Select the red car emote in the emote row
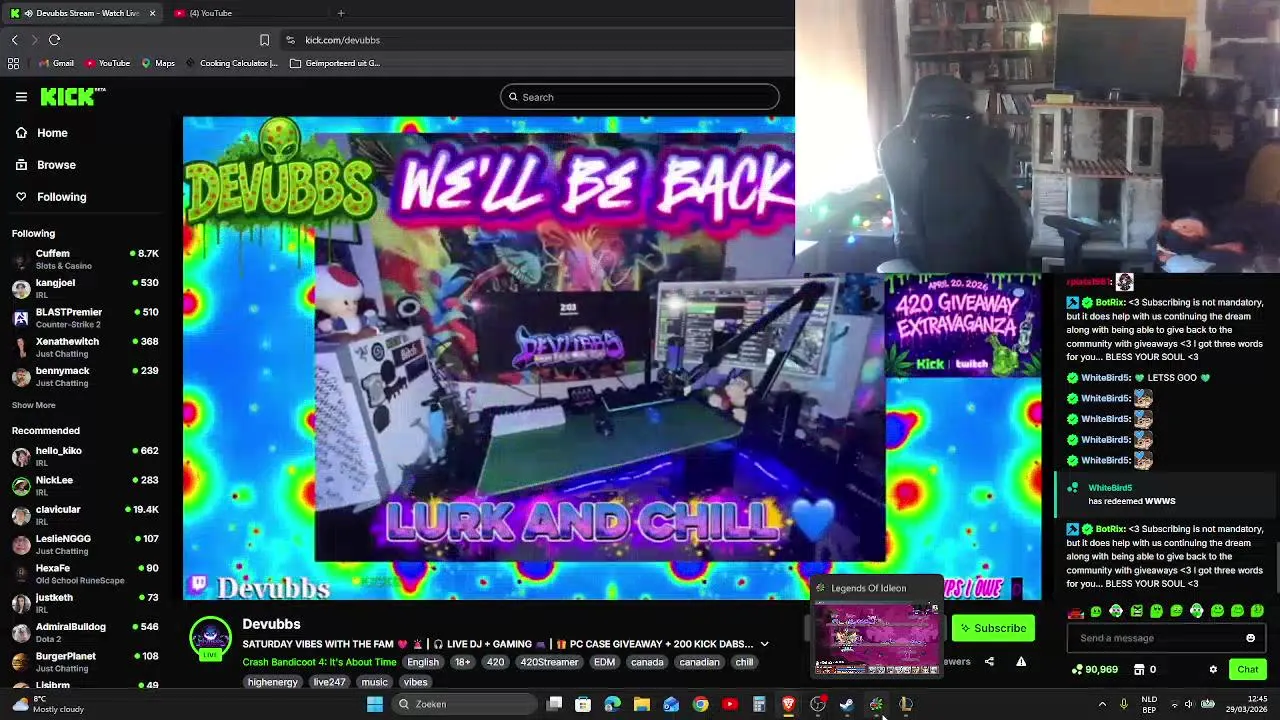The image size is (1280, 720). click(x=1076, y=611)
